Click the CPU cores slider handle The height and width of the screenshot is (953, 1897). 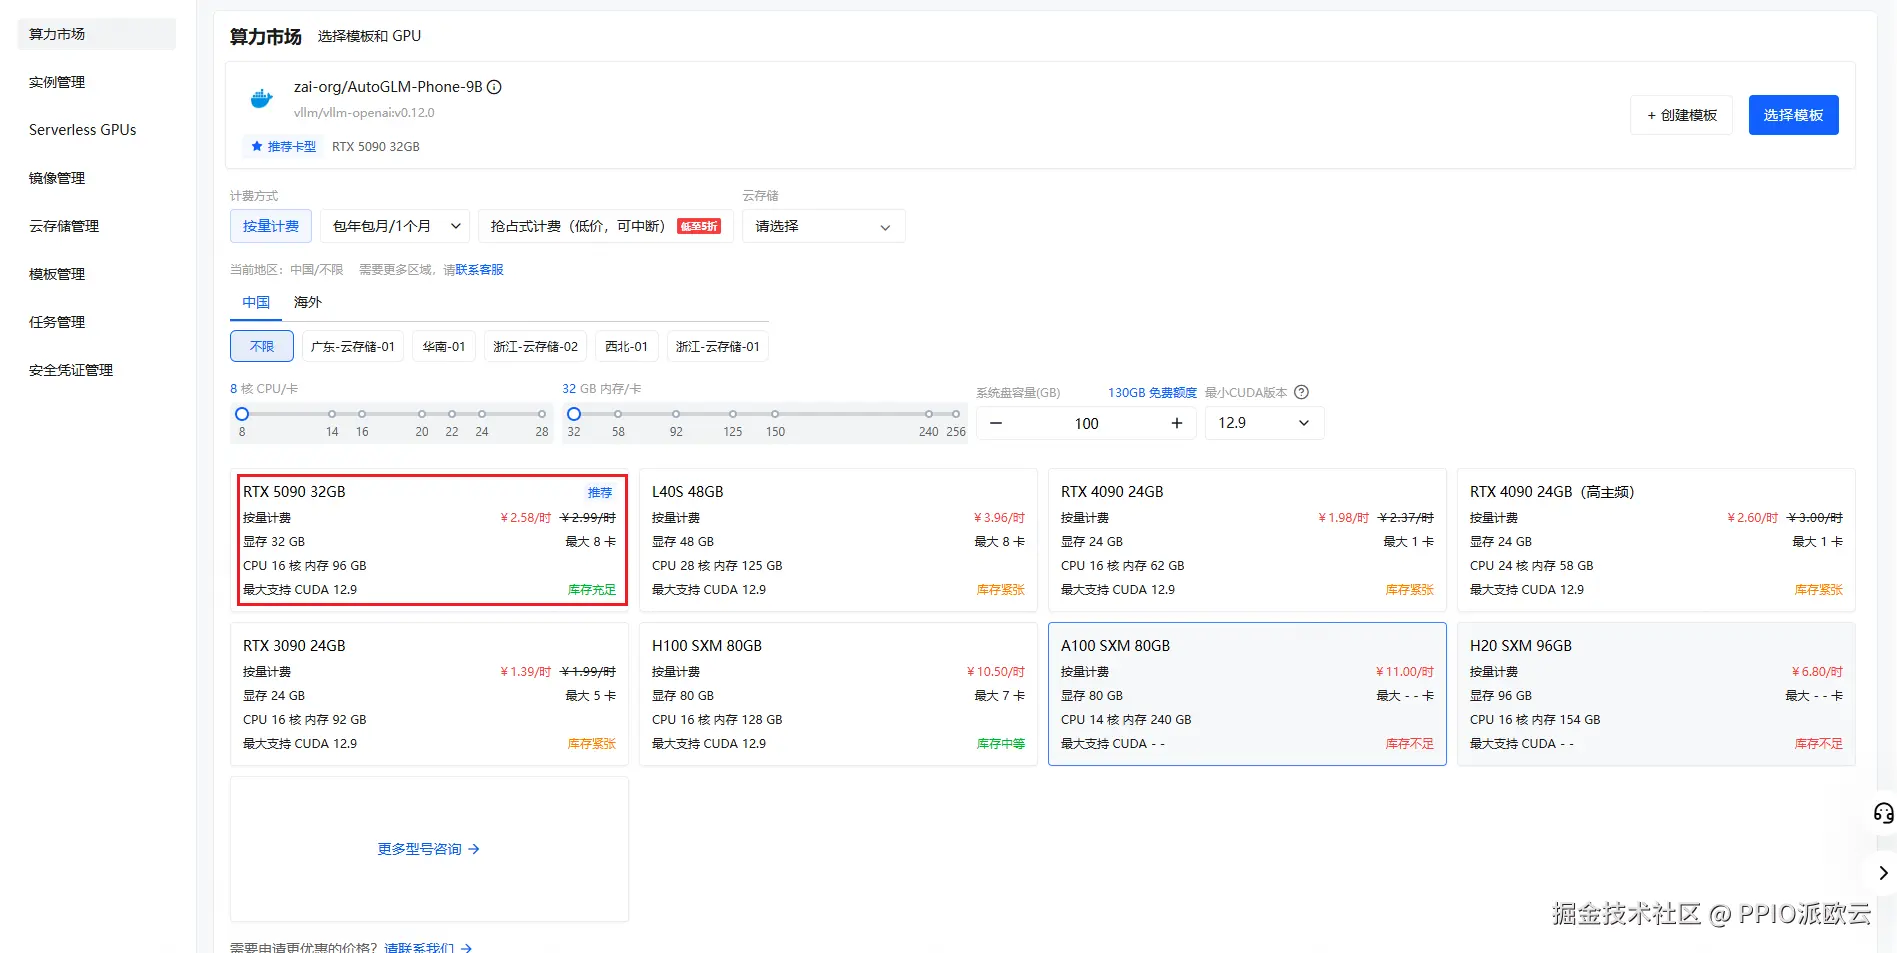point(242,414)
